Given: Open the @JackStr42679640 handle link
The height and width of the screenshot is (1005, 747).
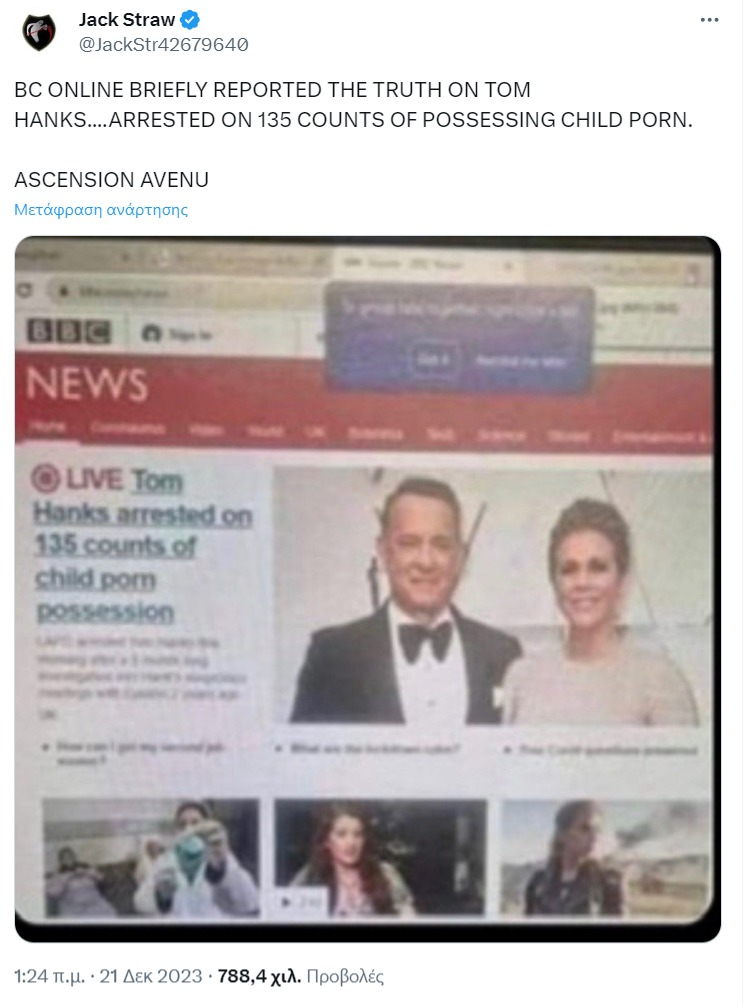Looking at the screenshot, I should (164, 44).
